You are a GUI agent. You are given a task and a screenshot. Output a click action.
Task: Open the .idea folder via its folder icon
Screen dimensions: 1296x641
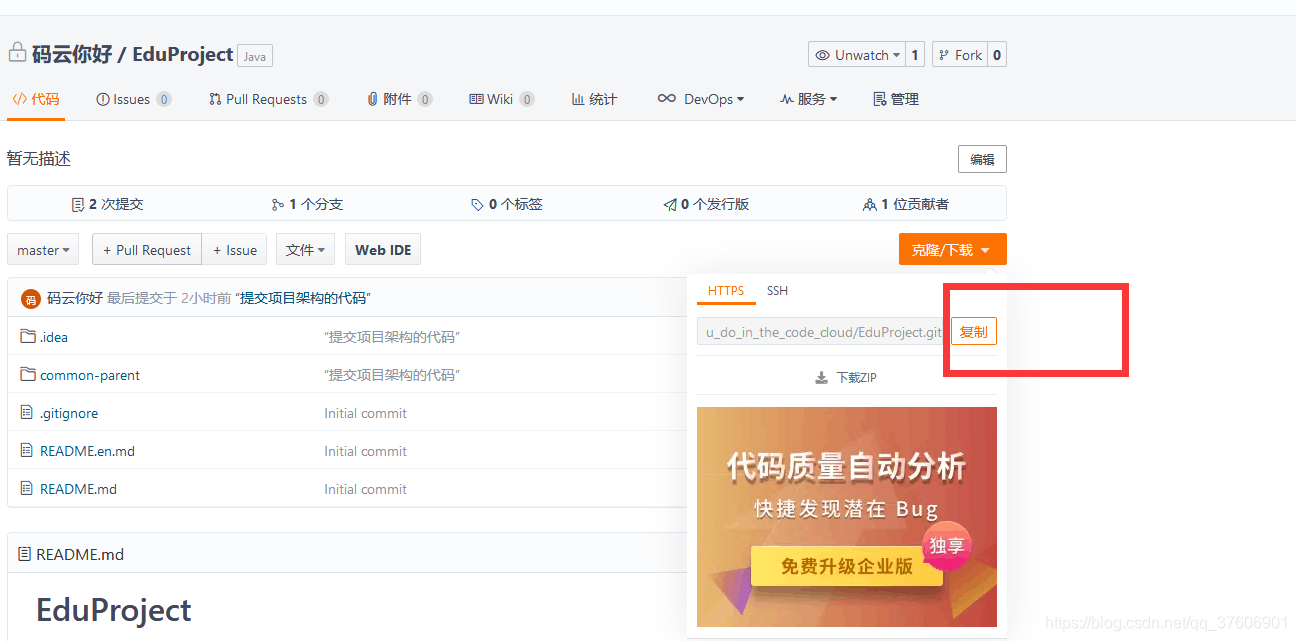(28, 336)
